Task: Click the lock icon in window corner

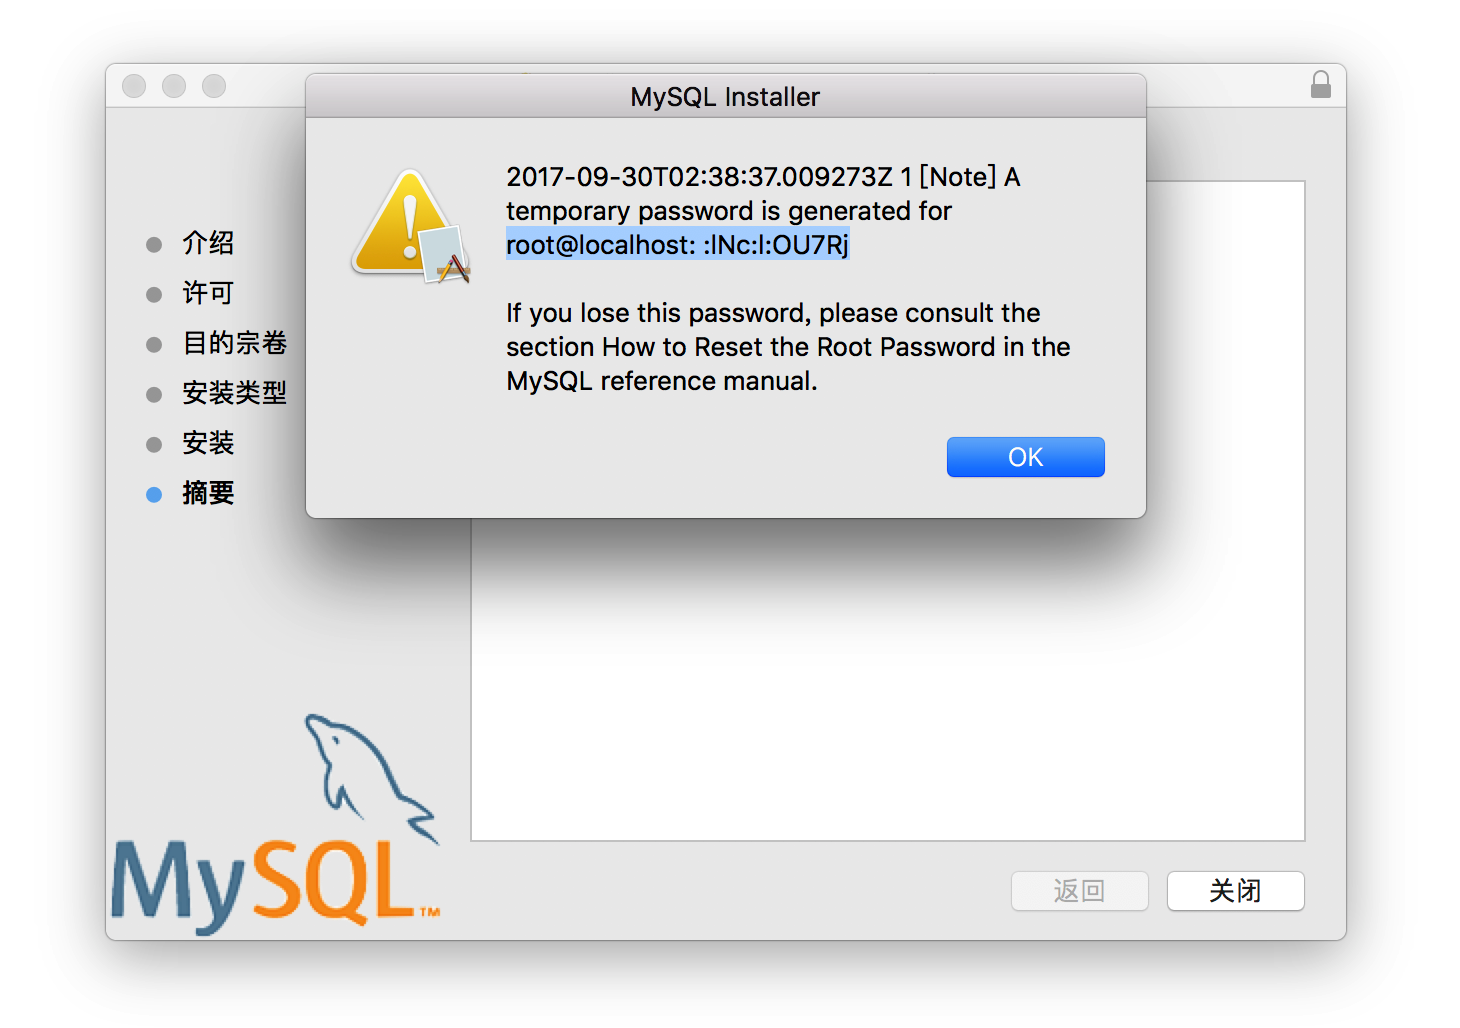Action: [1321, 85]
